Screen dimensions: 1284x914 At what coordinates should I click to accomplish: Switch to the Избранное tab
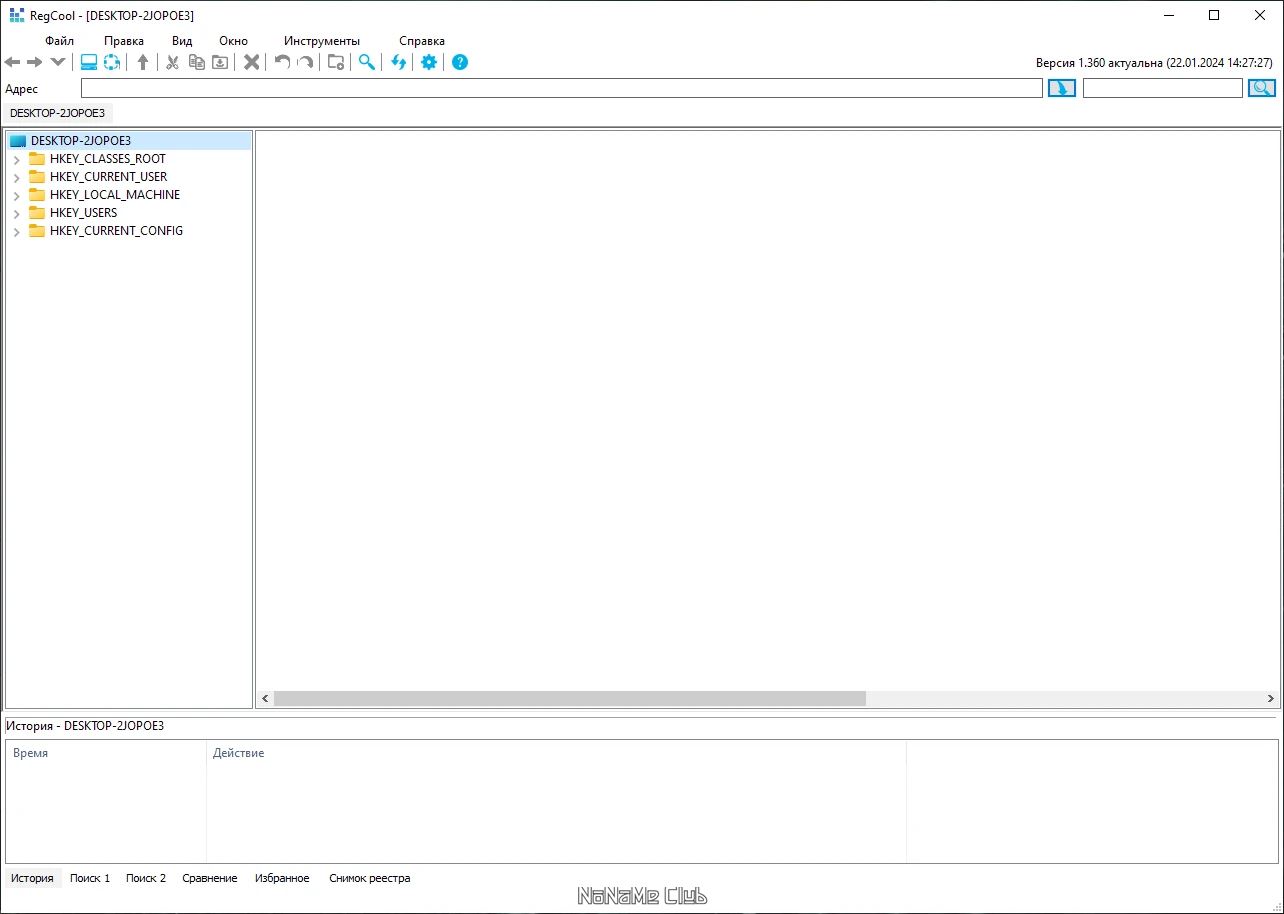click(282, 878)
